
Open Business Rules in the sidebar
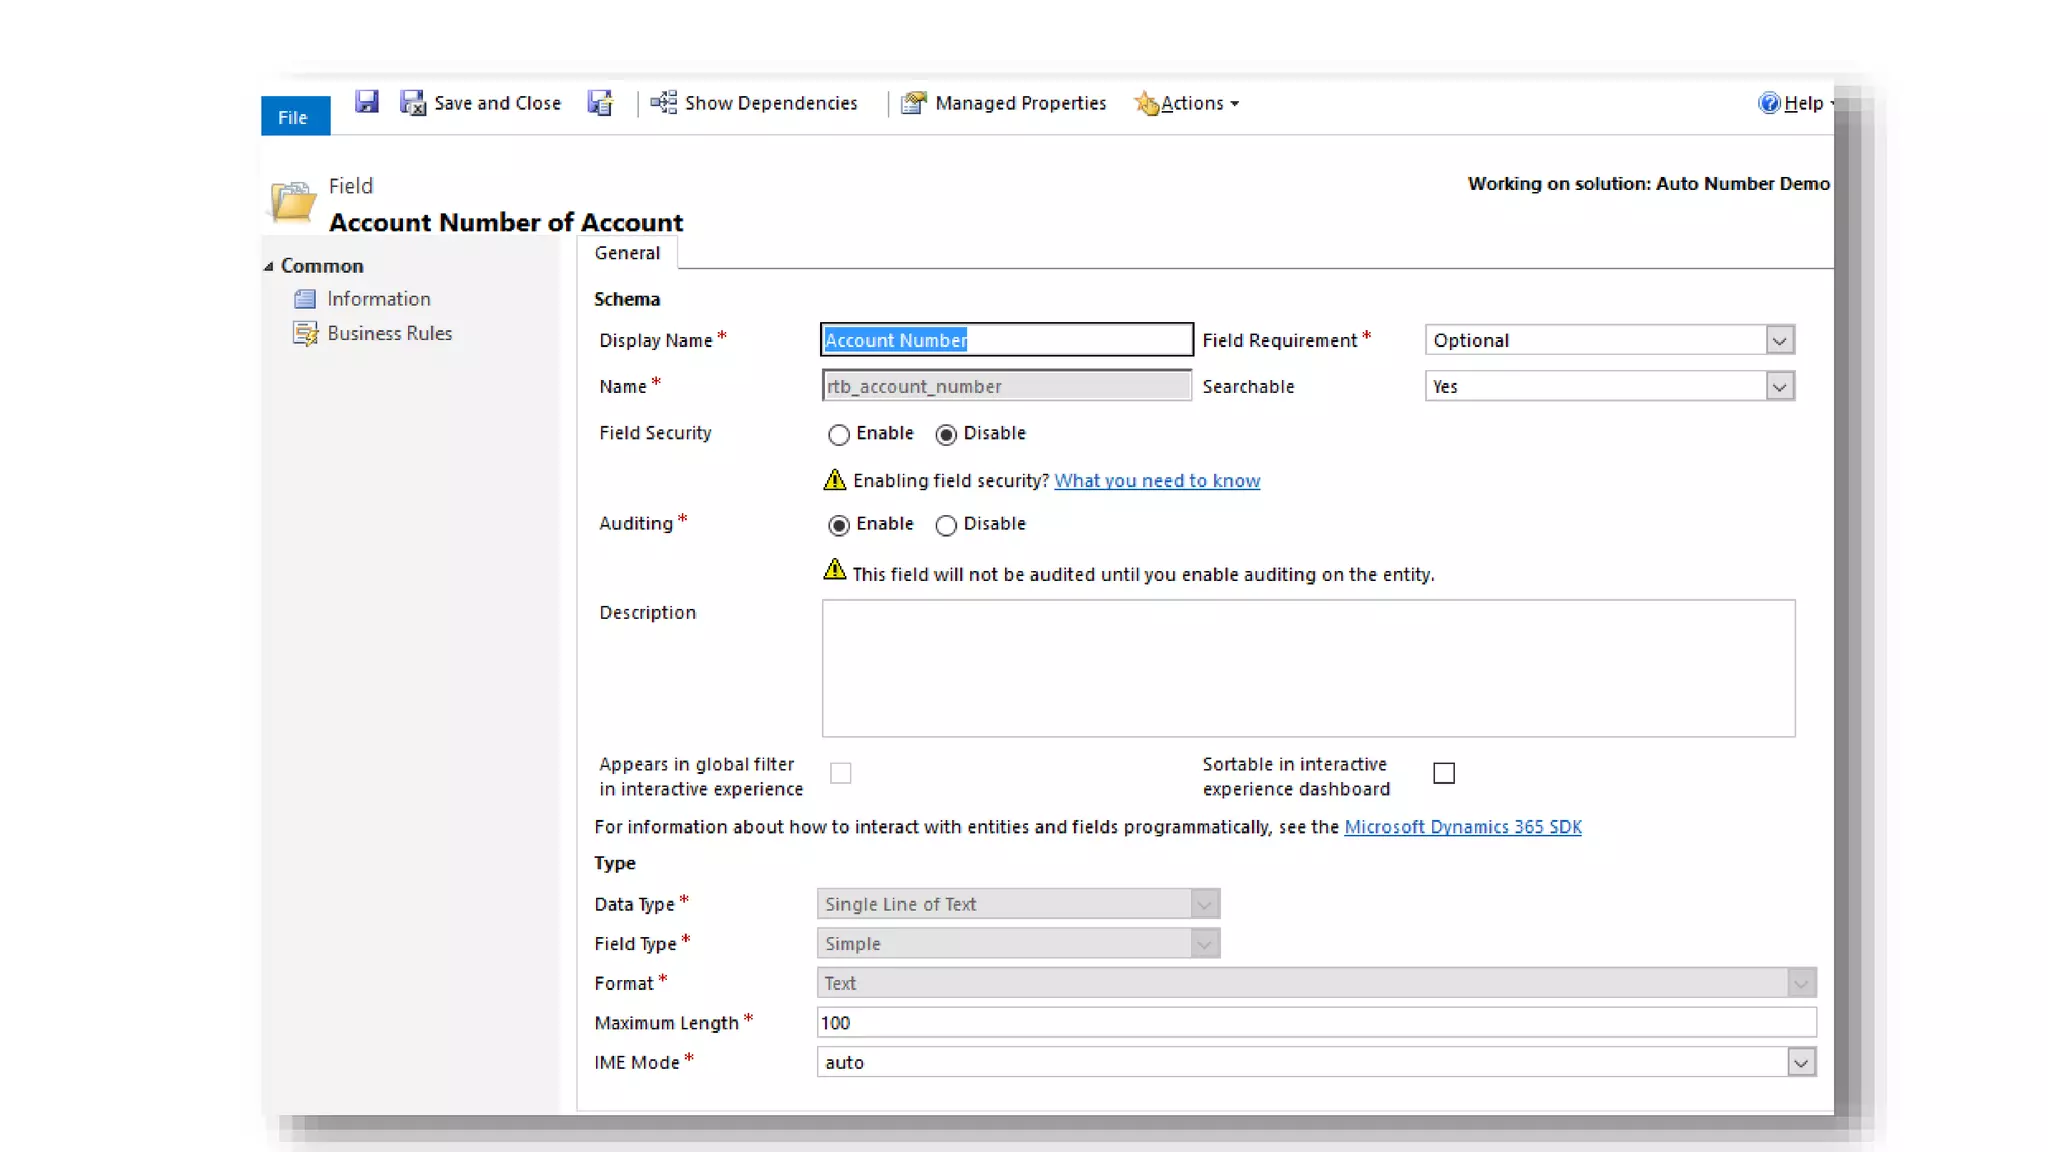coord(389,333)
